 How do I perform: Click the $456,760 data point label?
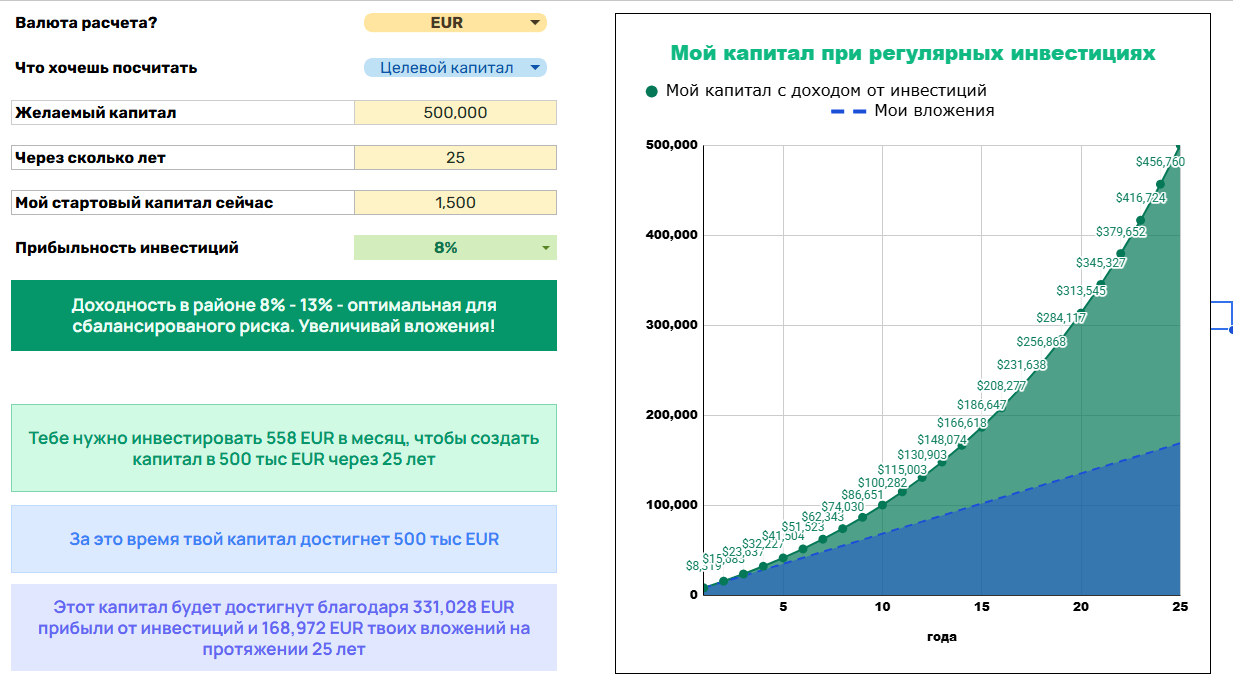(1160, 162)
